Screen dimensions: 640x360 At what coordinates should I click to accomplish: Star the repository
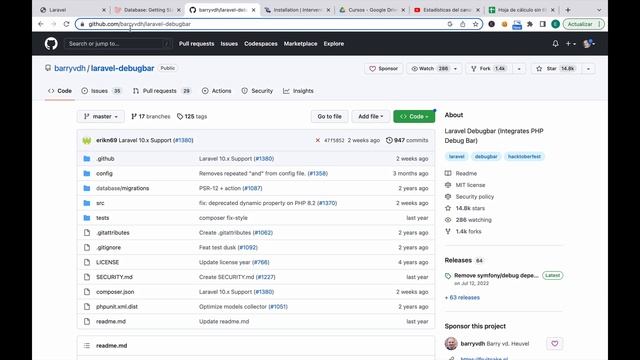tap(556, 69)
